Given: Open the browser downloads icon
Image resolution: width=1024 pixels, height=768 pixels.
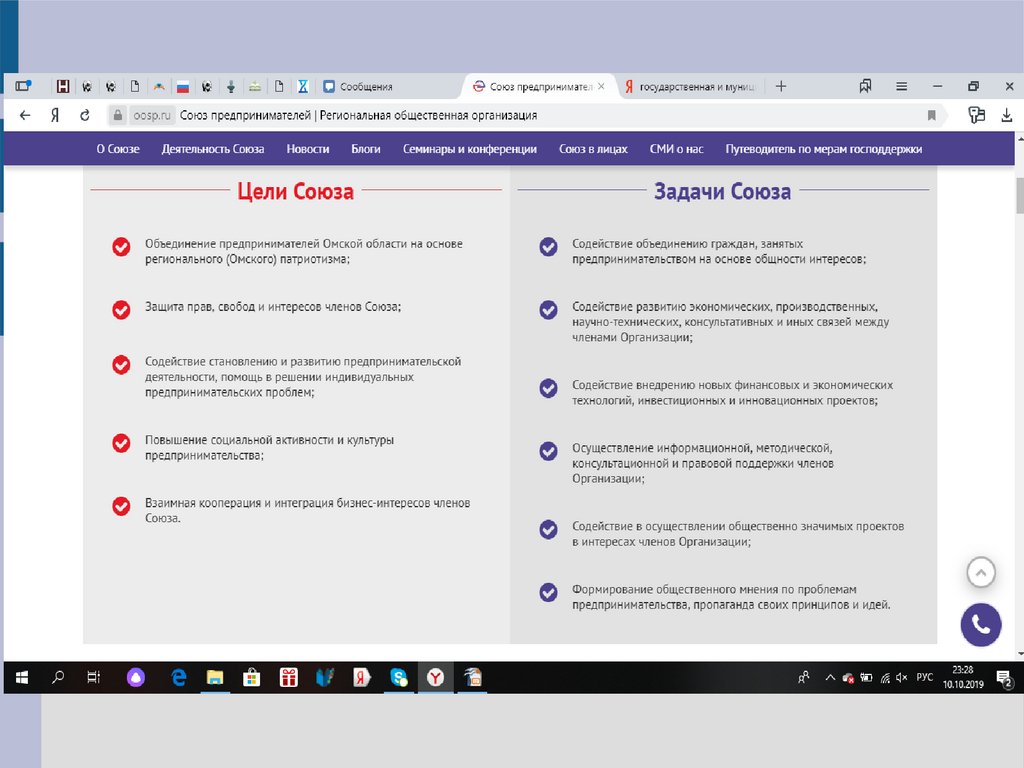Looking at the screenshot, I should 1006,116.
